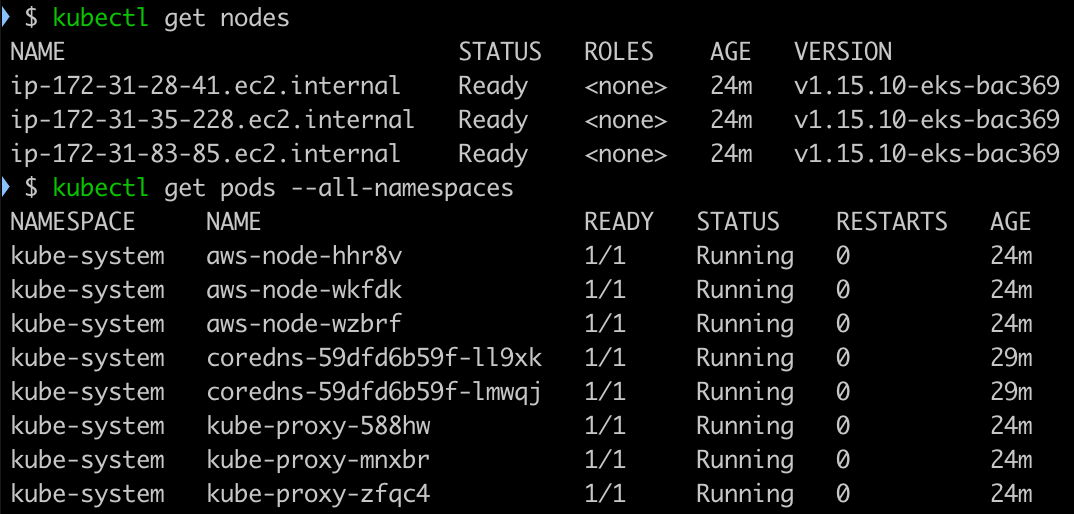
Task: Click node name ip-172-31-83-85.ec2.internal
Action: click(x=205, y=154)
